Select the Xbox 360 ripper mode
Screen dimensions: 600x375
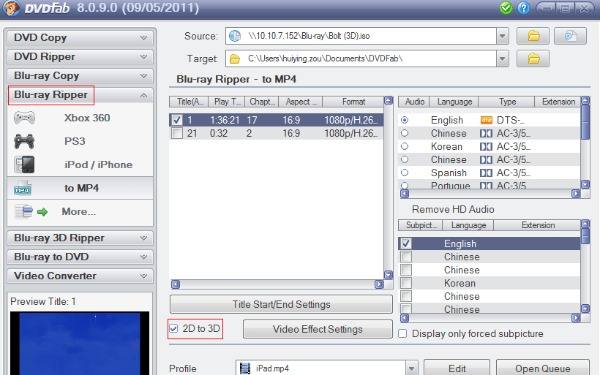pyautogui.click(x=80, y=118)
